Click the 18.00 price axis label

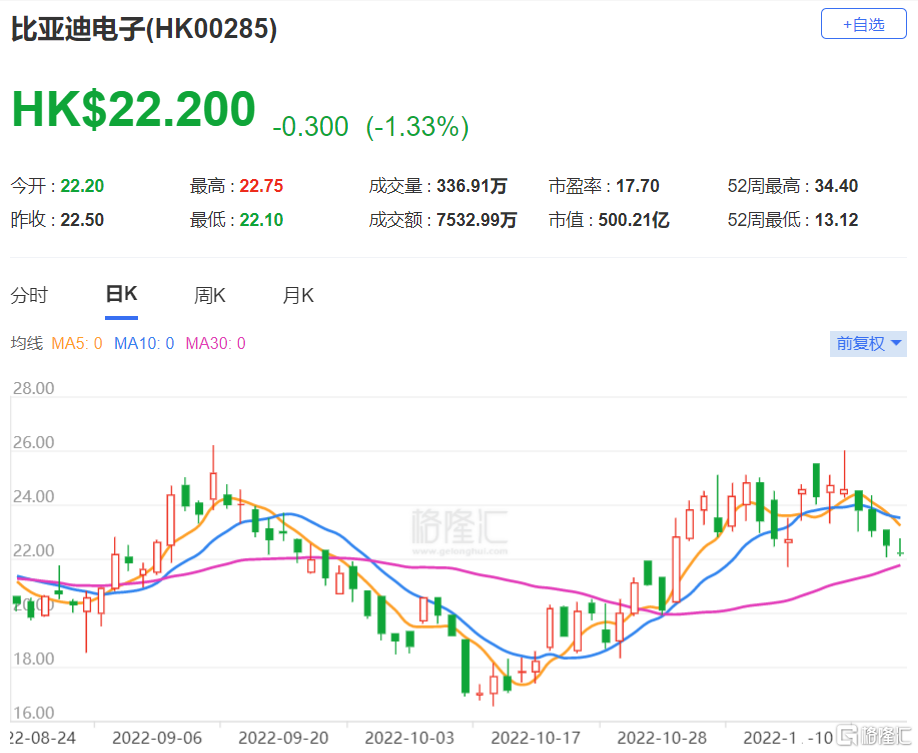pyautogui.click(x=33, y=659)
